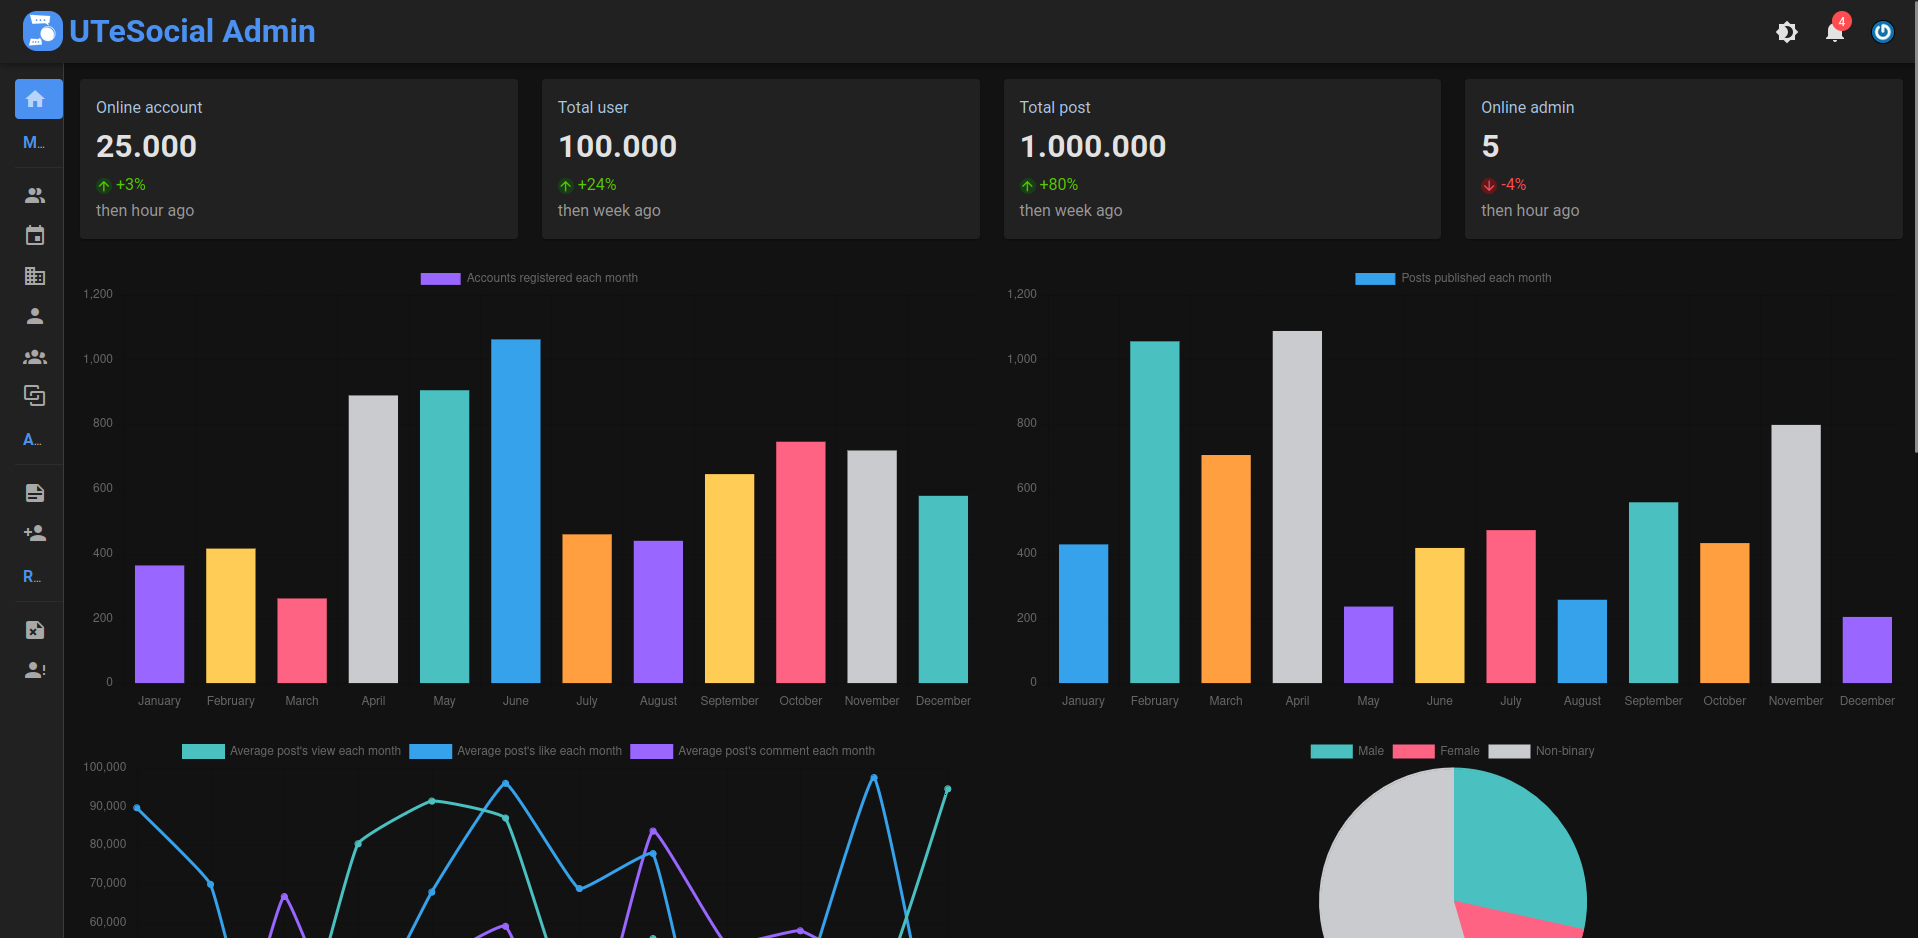
Task: Click the UTeSocial Admin logo title
Action: (x=192, y=31)
